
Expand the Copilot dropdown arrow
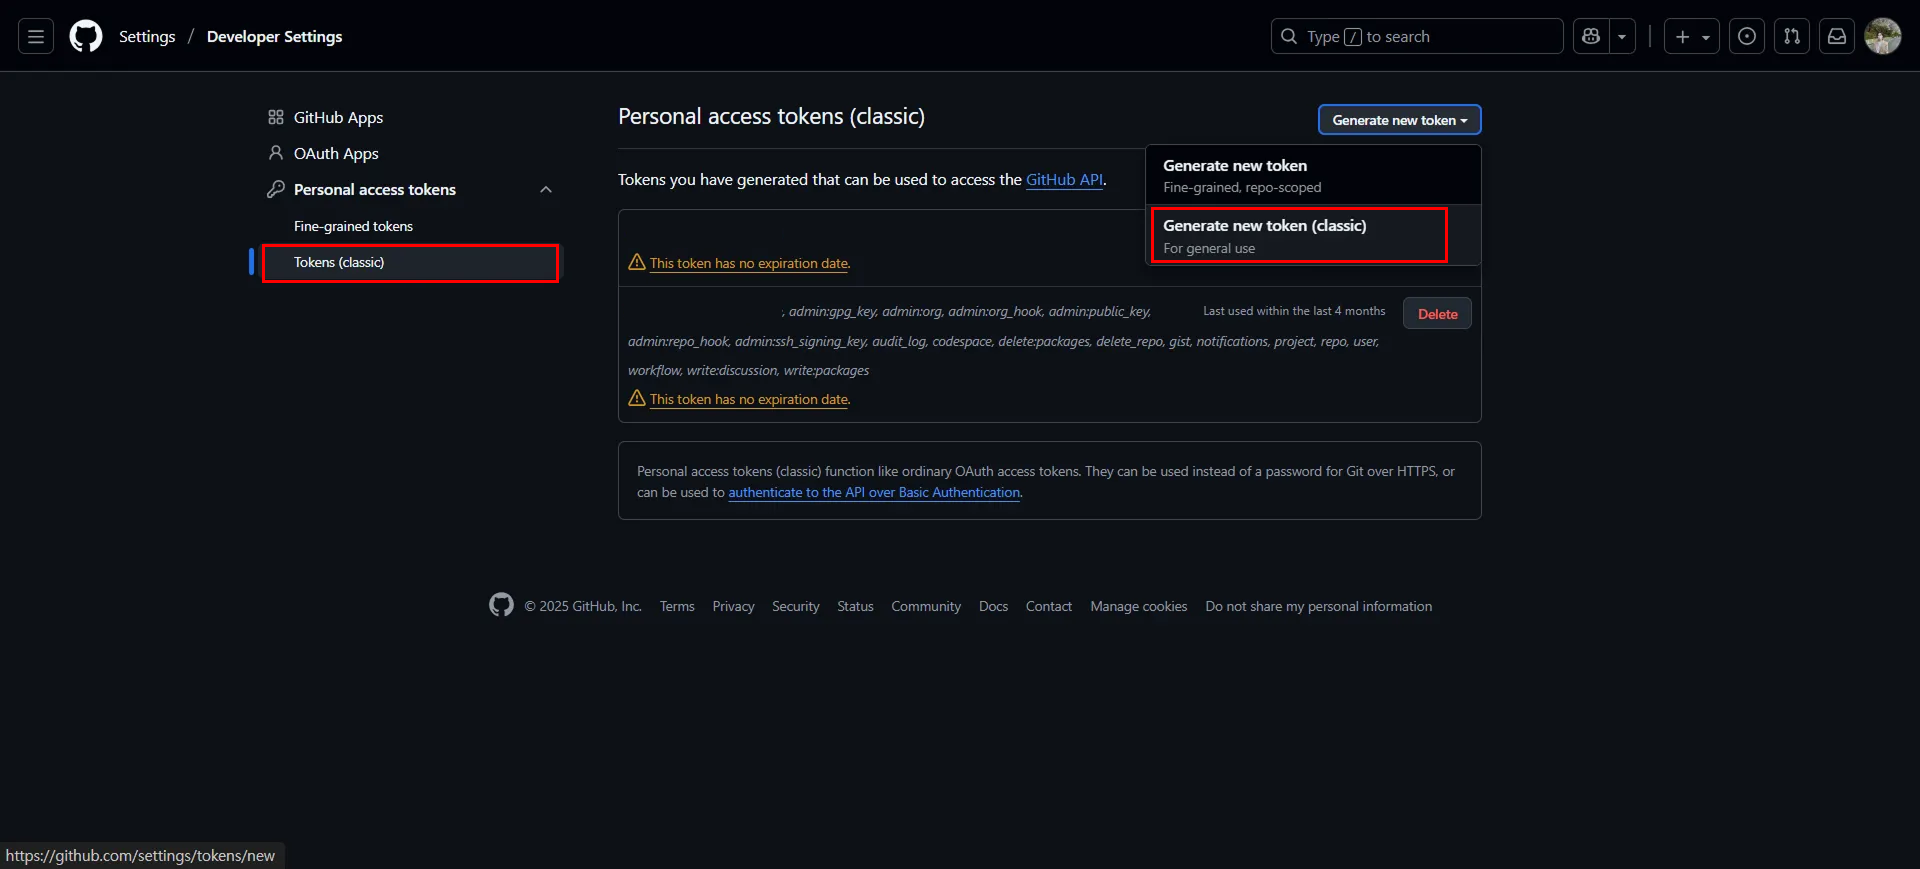click(x=1622, y=37)
